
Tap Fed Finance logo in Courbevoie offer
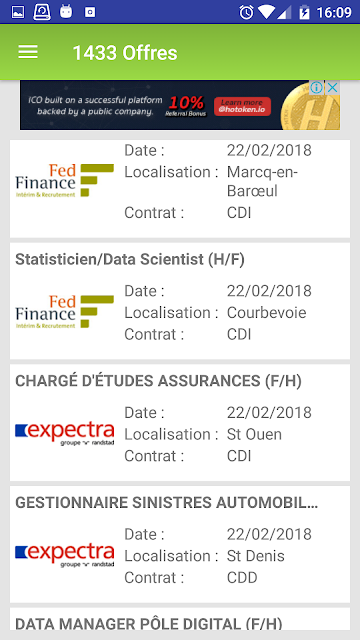64,312
